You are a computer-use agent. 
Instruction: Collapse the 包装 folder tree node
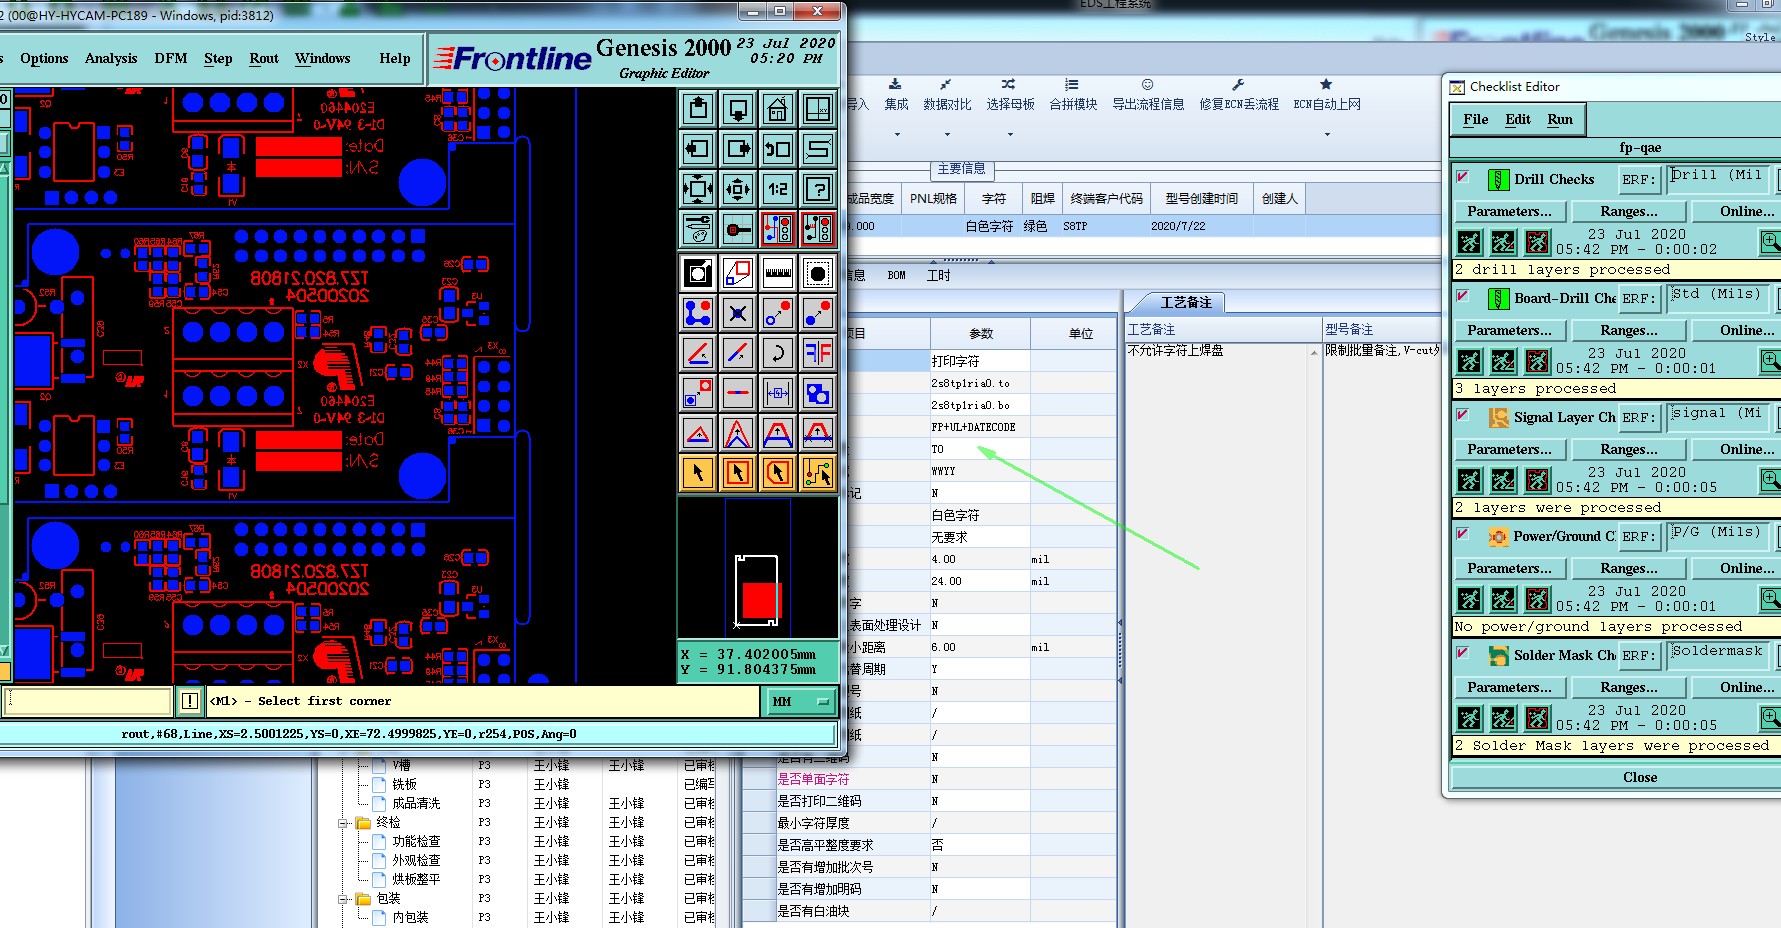pos(343,899)
